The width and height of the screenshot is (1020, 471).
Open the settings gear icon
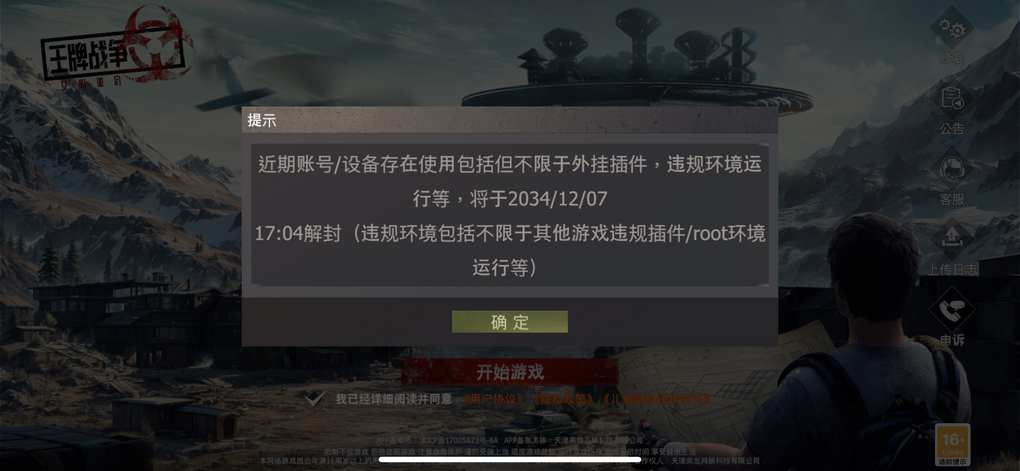click(952, 27)
